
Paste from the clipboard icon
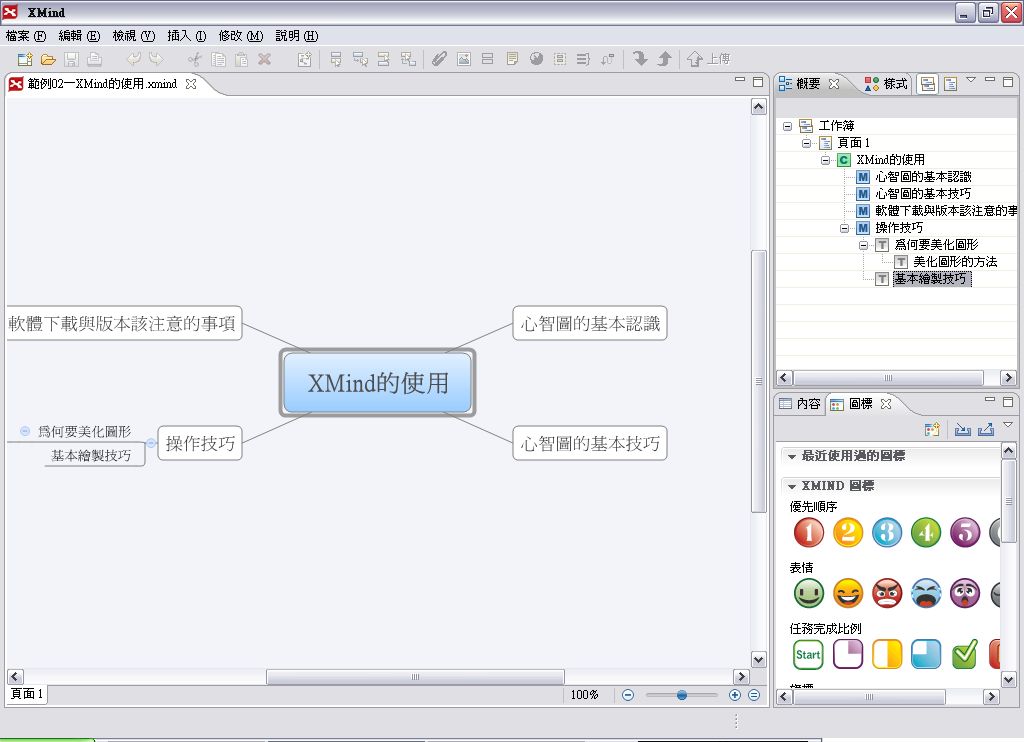pyautogui.click(x=241, y=59)
